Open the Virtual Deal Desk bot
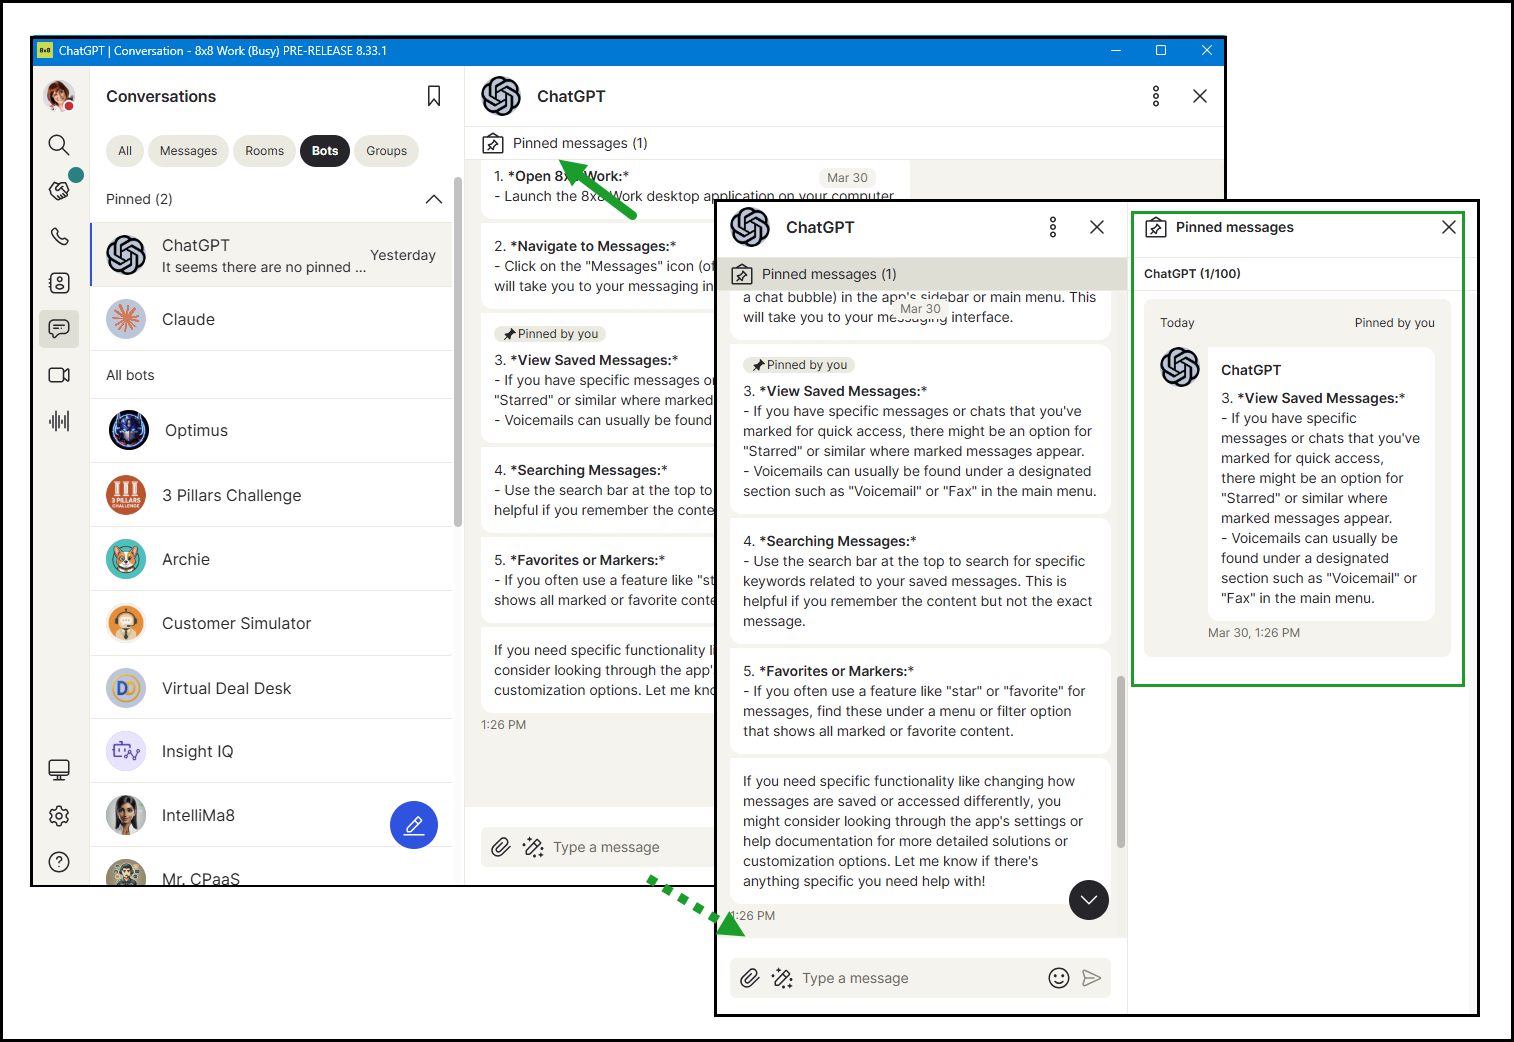 (271, 688)
